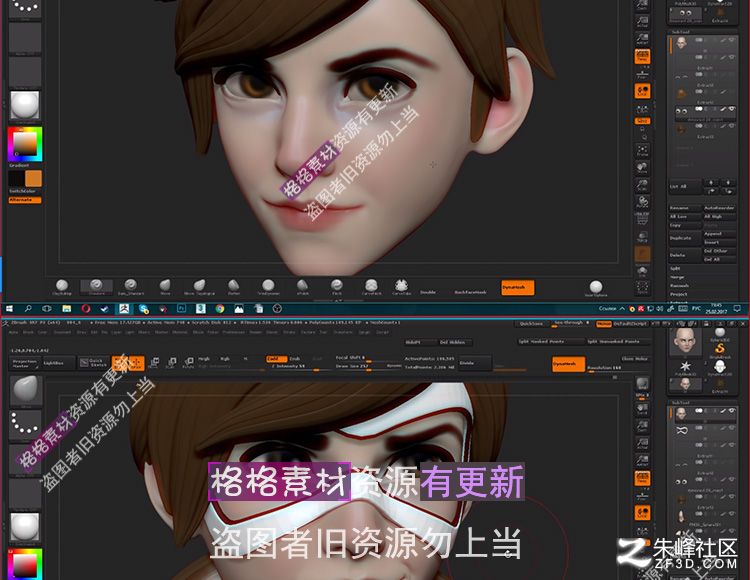Open the color picker square in the upper window
The width and height of the screenshot is (750, 580).
coord(25,144)
